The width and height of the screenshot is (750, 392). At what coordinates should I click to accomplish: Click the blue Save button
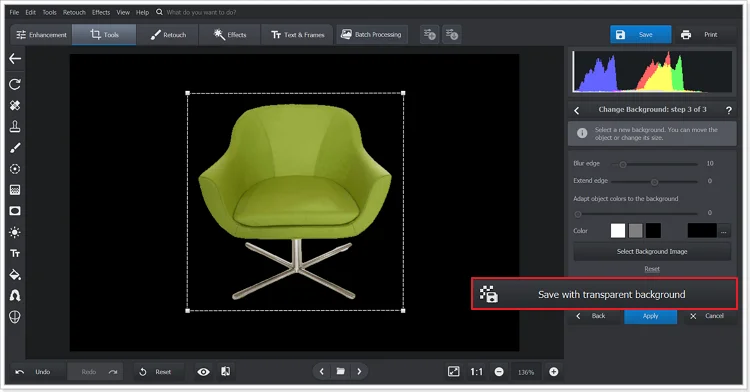(640, 34)
